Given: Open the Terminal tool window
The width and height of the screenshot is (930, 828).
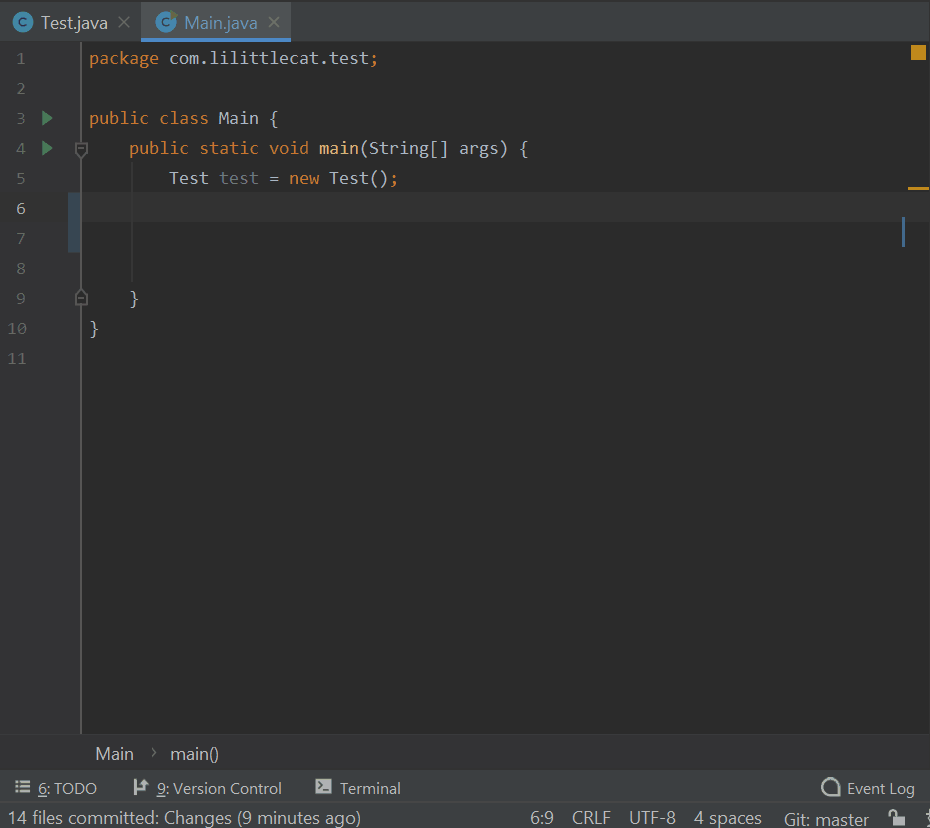Looking at the screenshot, I should point(357,788).
